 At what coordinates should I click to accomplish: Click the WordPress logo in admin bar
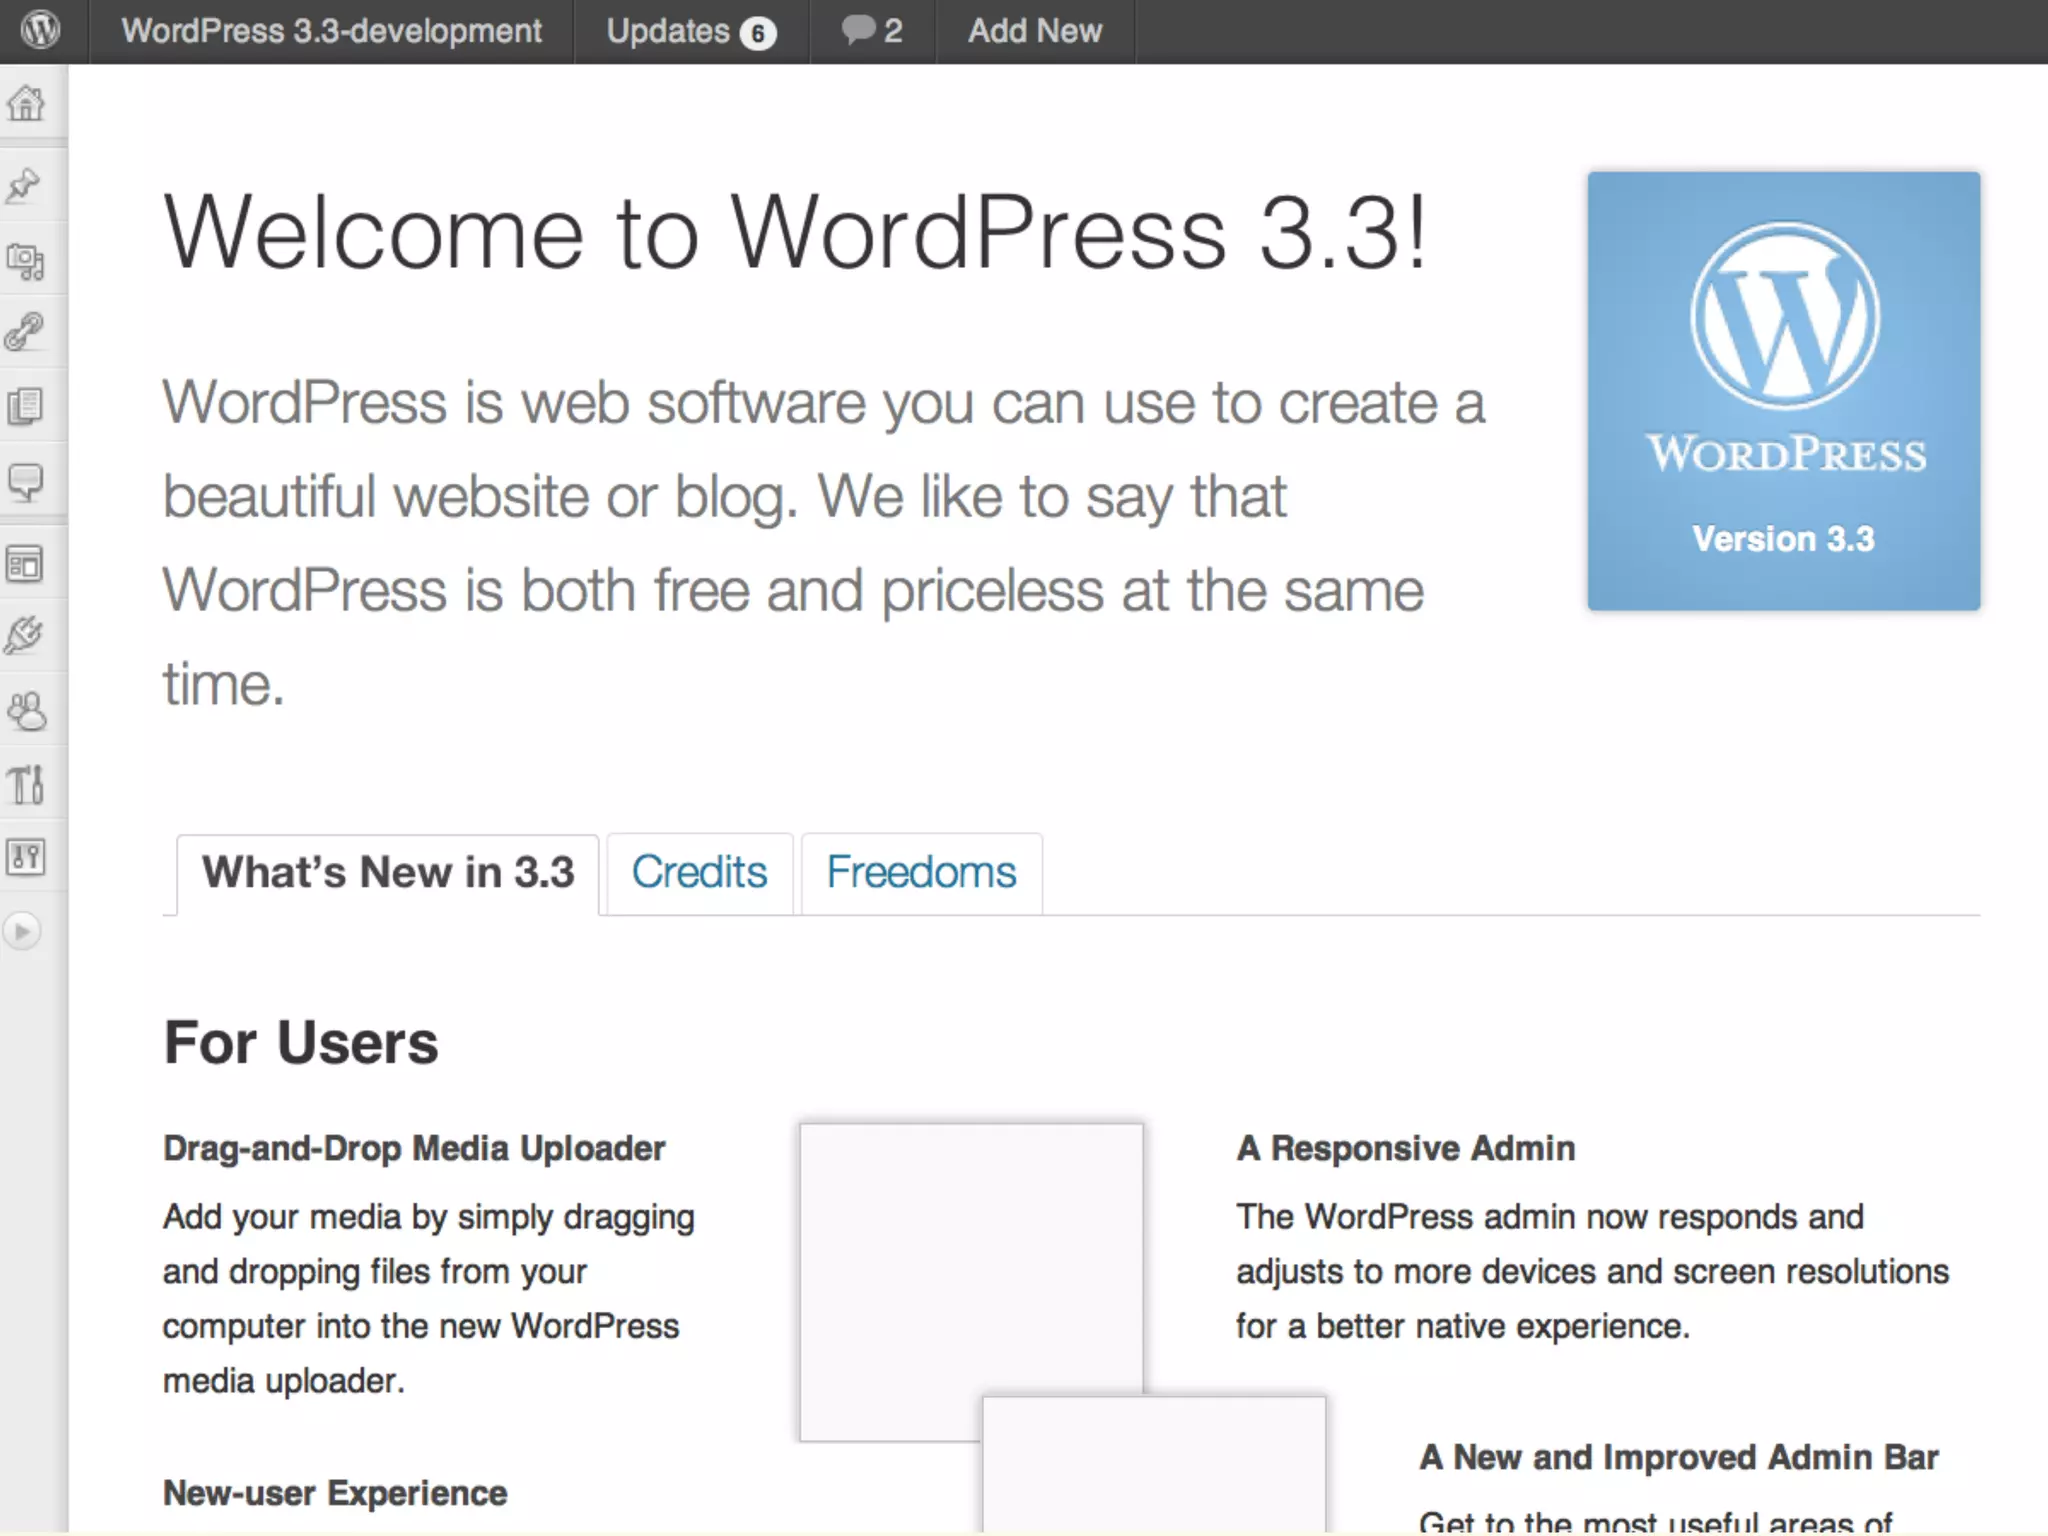(41, 30)
